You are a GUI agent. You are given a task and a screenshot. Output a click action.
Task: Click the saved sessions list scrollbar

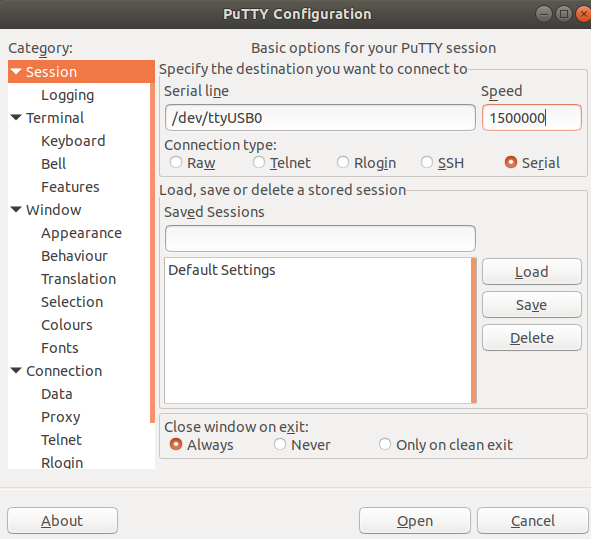[474, 331]
